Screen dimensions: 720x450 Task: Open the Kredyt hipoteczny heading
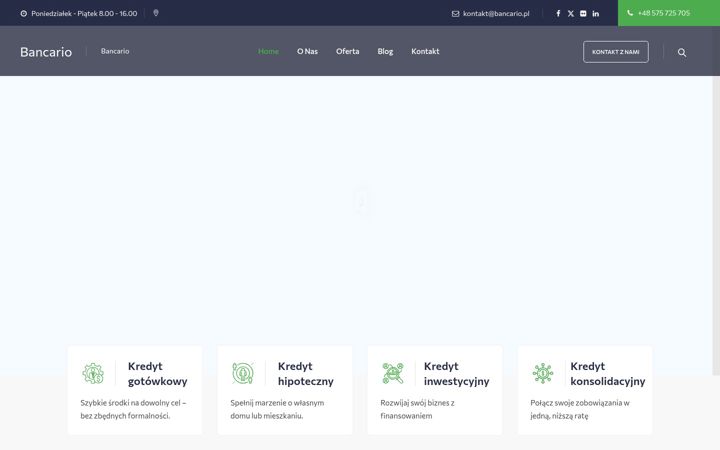tap(306, 374)
